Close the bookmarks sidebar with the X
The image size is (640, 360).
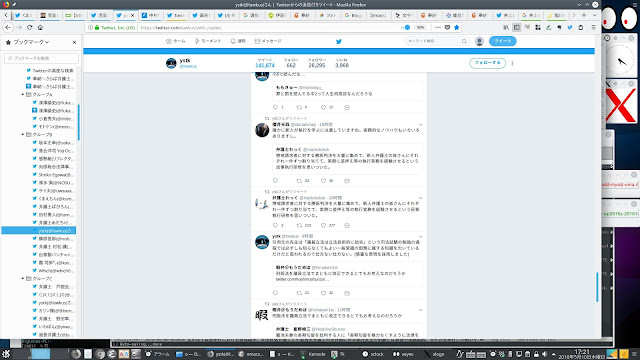[x=74, y=42]
